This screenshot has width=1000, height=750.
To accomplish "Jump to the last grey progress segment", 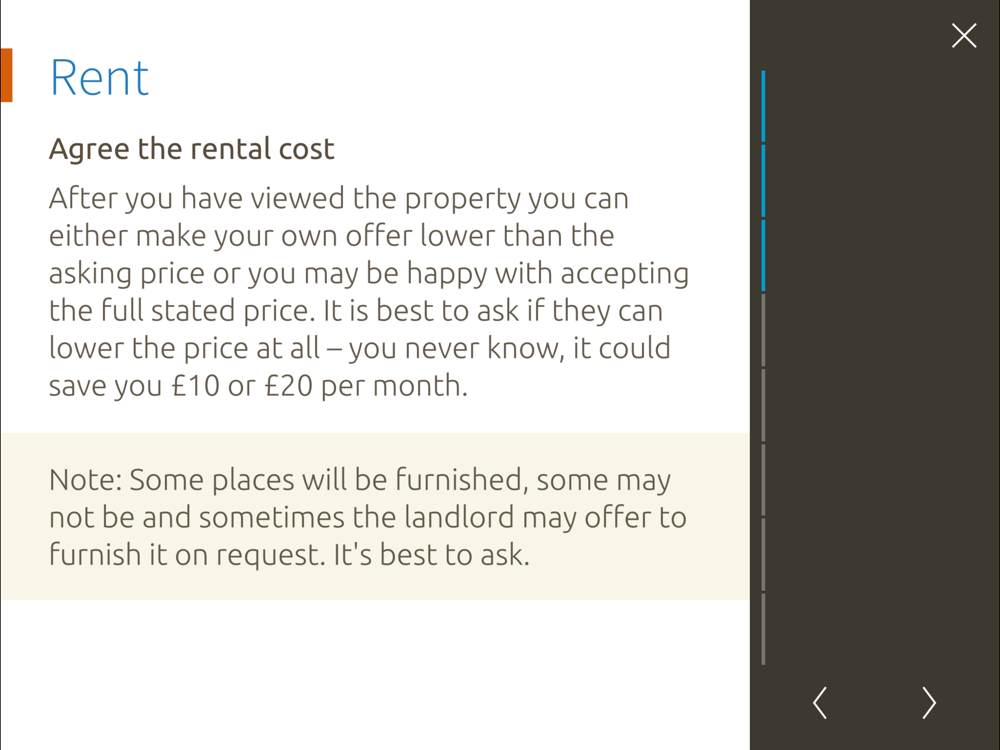I will [x=764, y=629].
